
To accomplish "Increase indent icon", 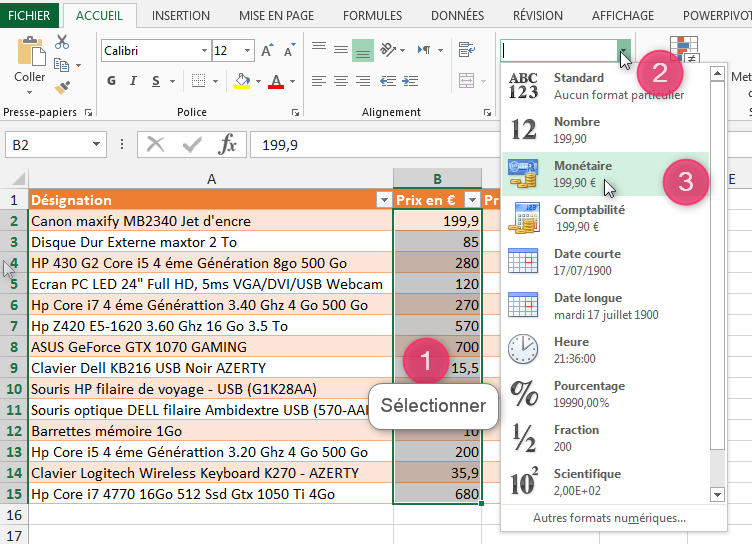I will point(410,81).
